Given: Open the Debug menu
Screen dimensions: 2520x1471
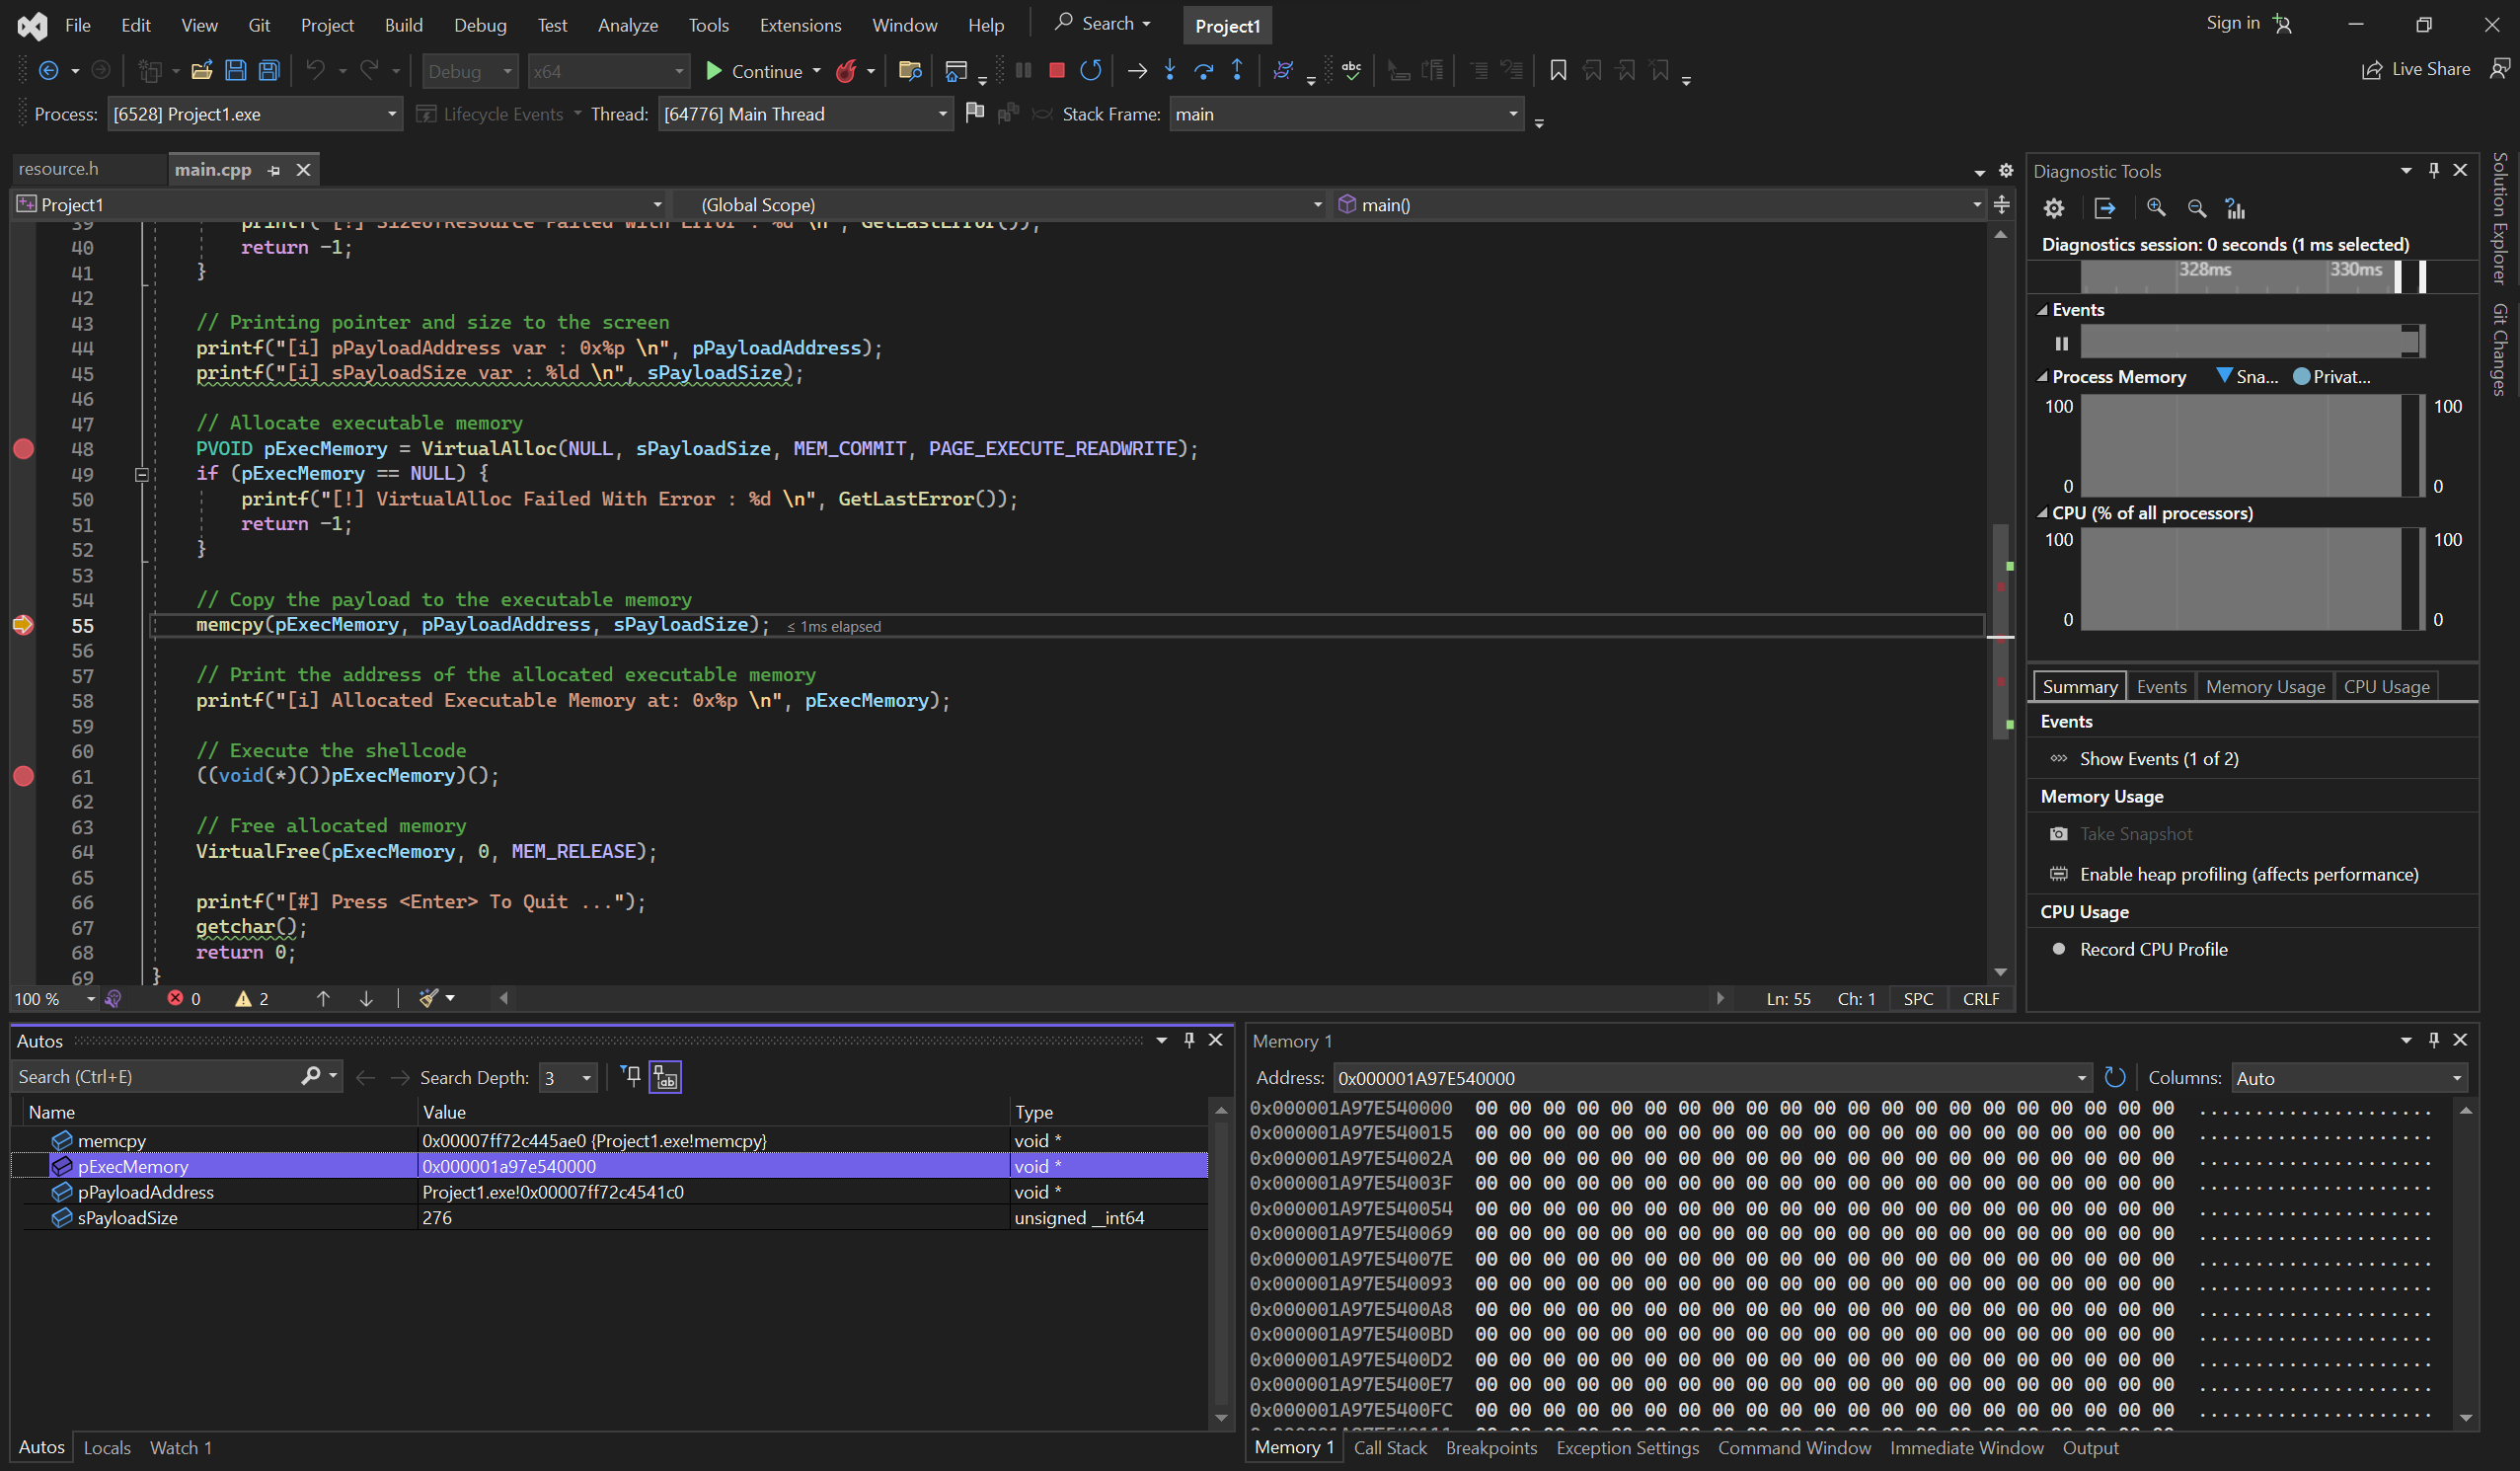Looking at the screenshot, I should point(480,25).
